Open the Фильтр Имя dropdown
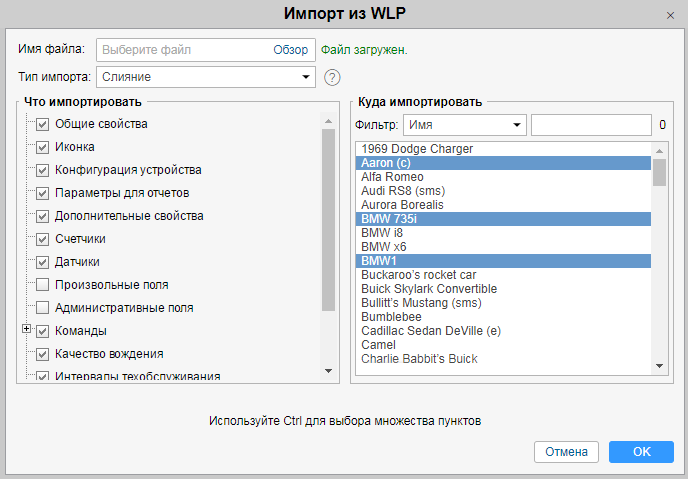This screenshot has height=479, width=688. tap(464, 125)
